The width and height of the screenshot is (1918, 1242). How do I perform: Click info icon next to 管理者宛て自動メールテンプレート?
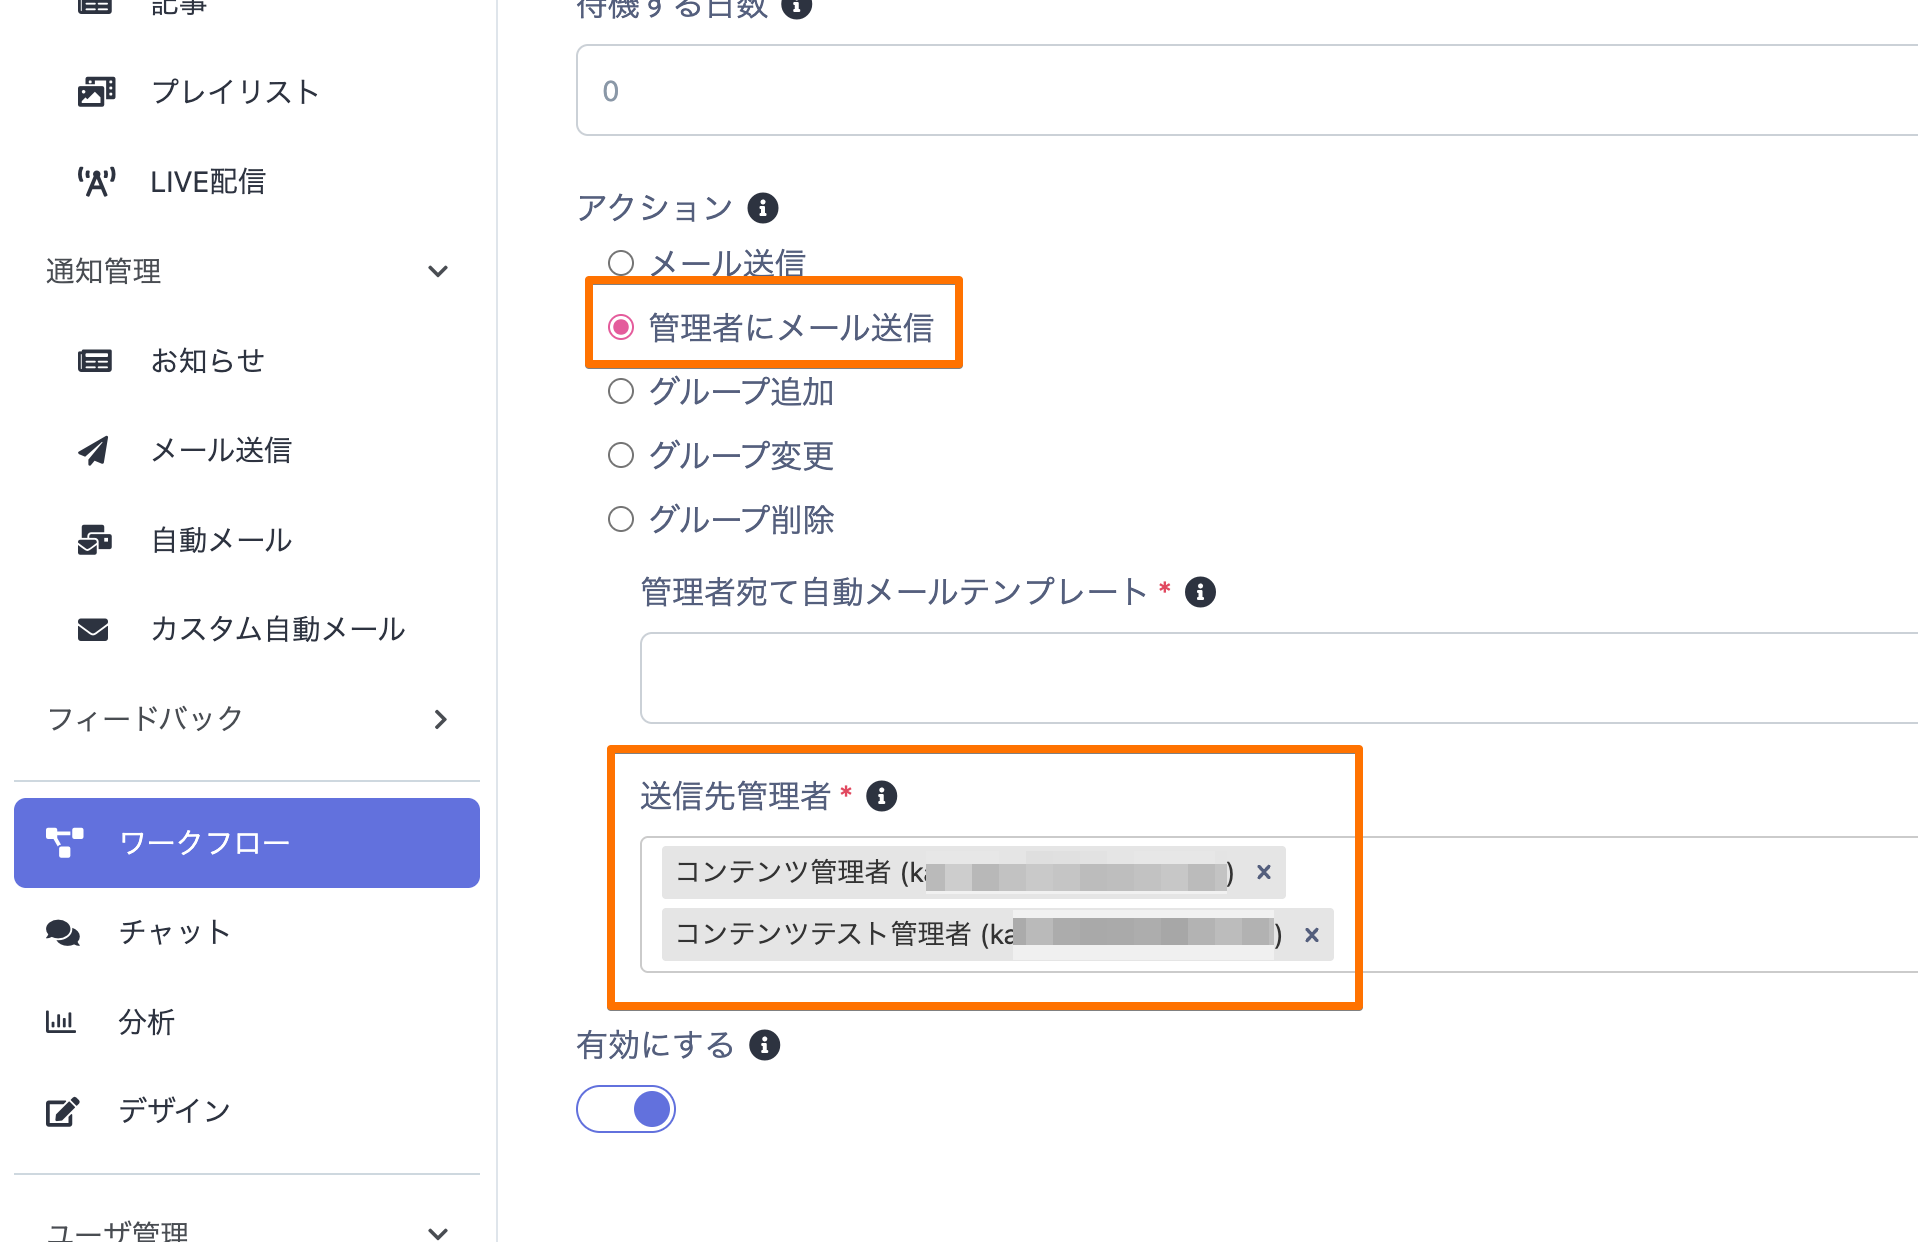point(1200,592)
